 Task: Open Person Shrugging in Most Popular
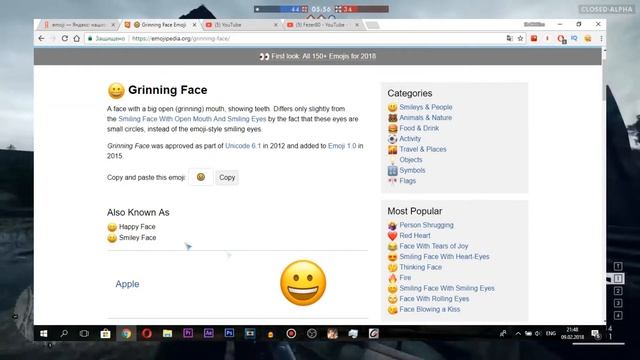click(x=427, y=225)
